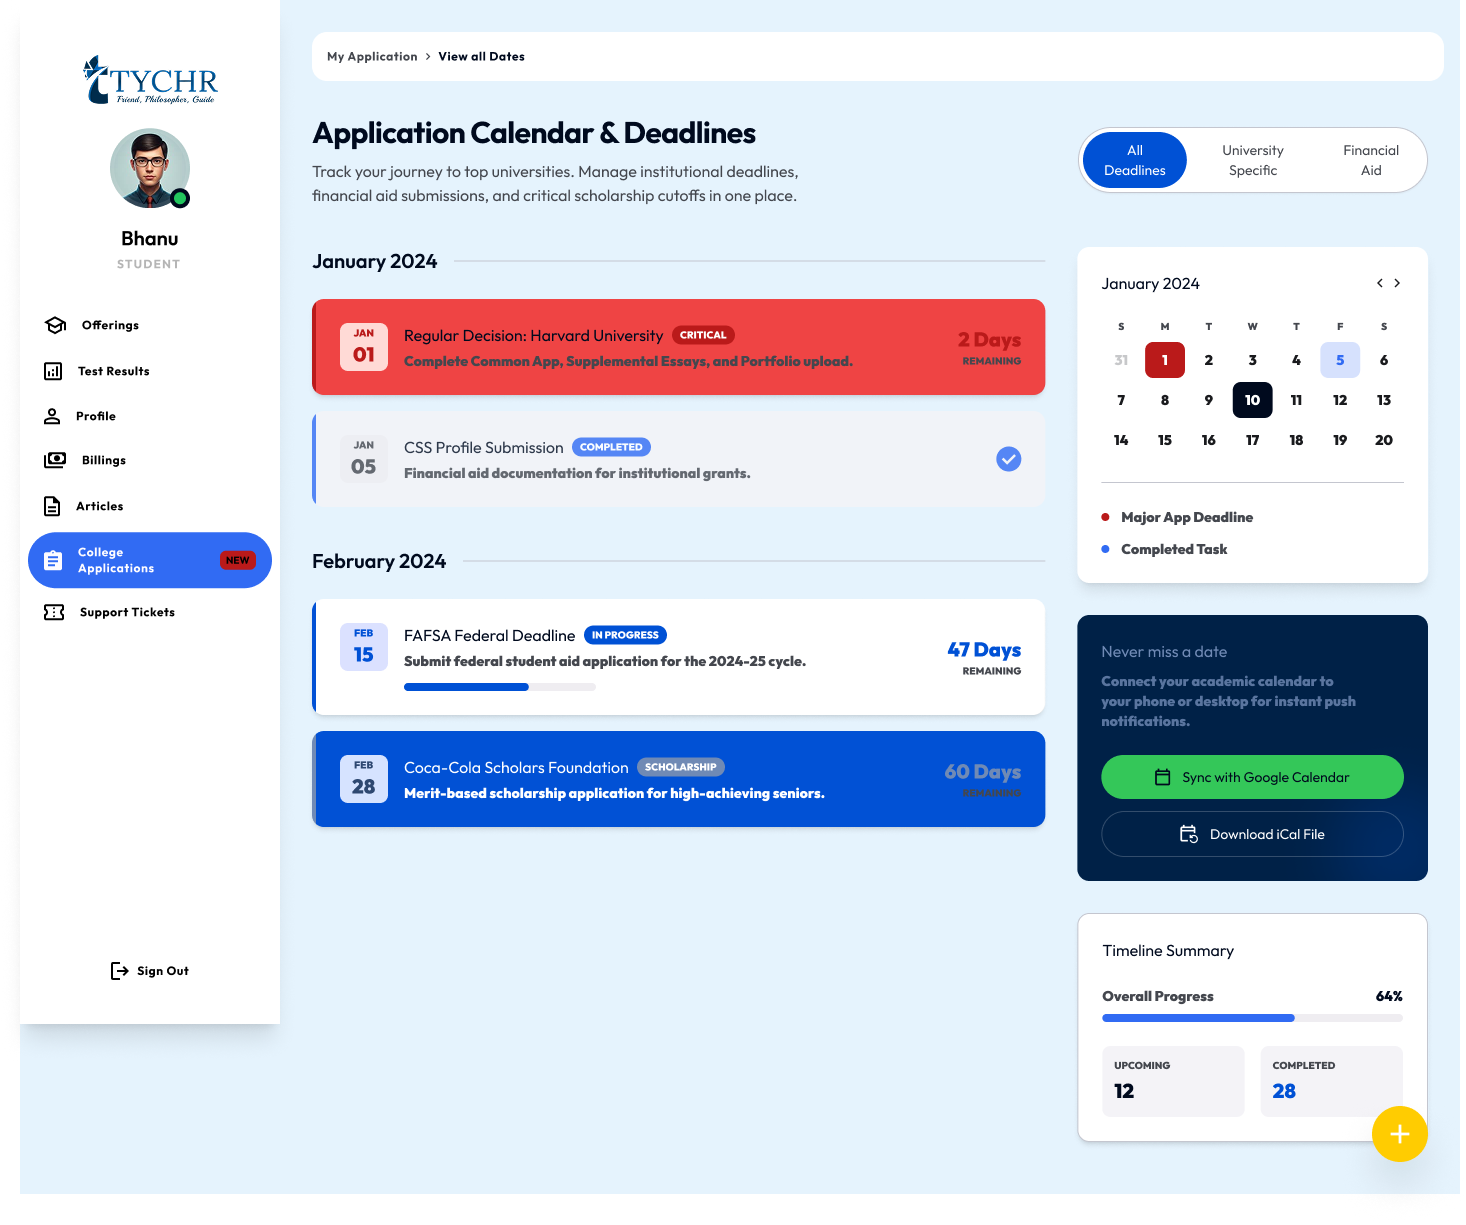Image resolution: width=1466 pixels, height=1225 pixels.
Task: Click the Sign Out label
Action: 163,971
